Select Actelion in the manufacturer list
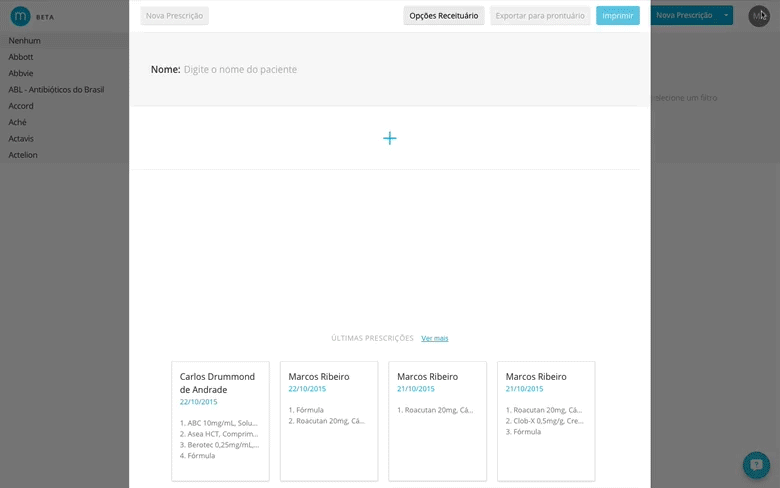Viewport: 780px width, 488px height. pyautogui.click(x=23, y=155)
